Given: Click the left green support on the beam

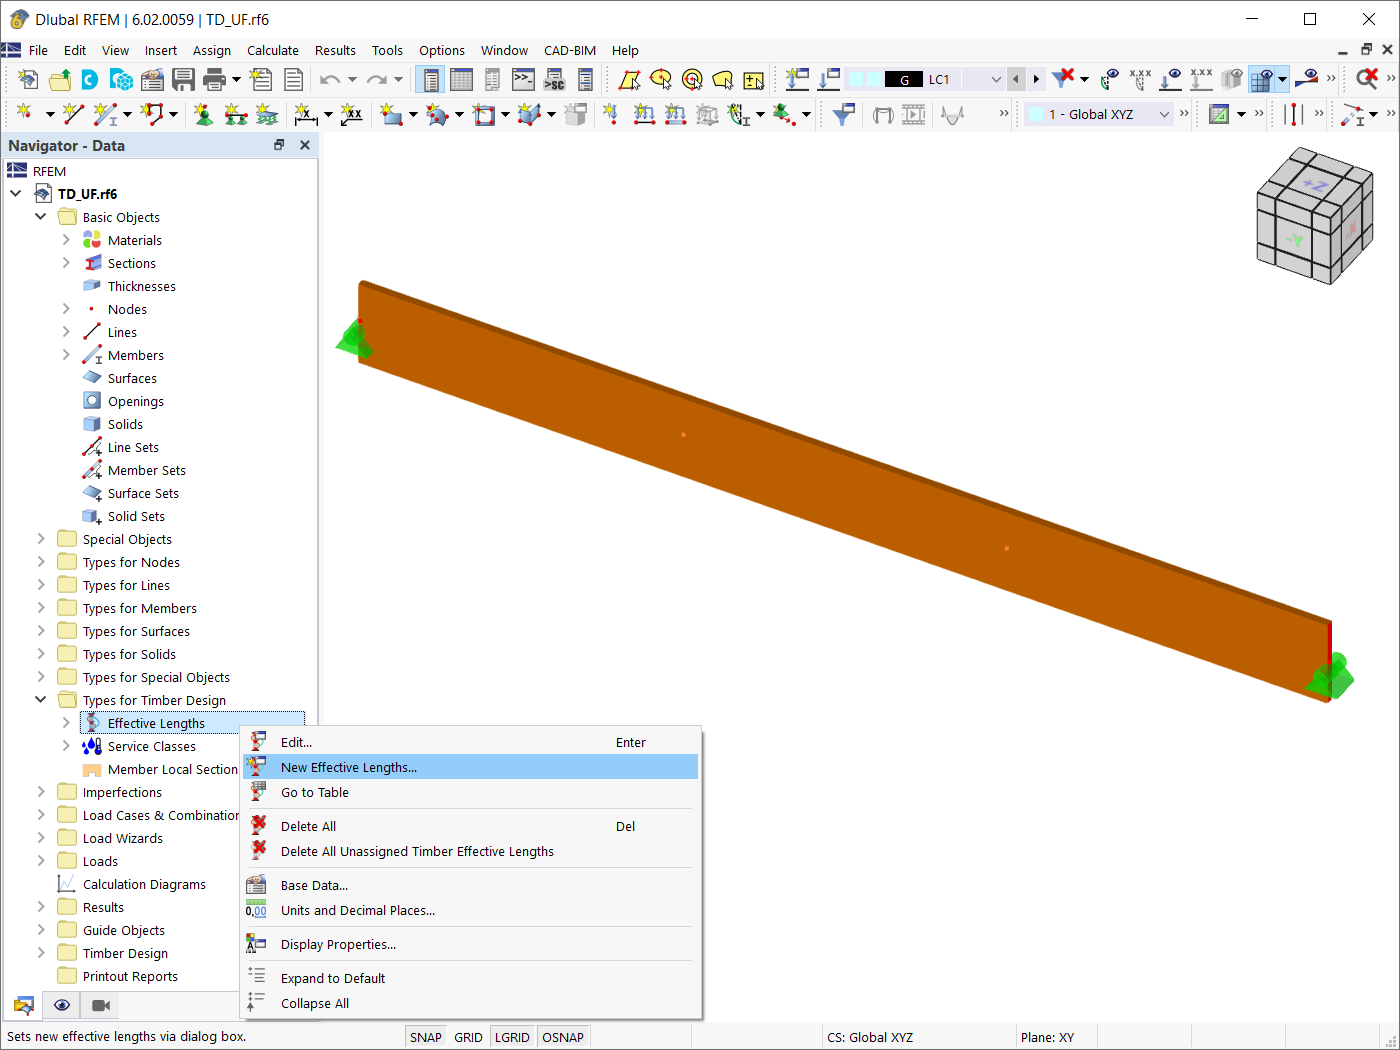Looking at the screenshot, I should click(353, 338).
